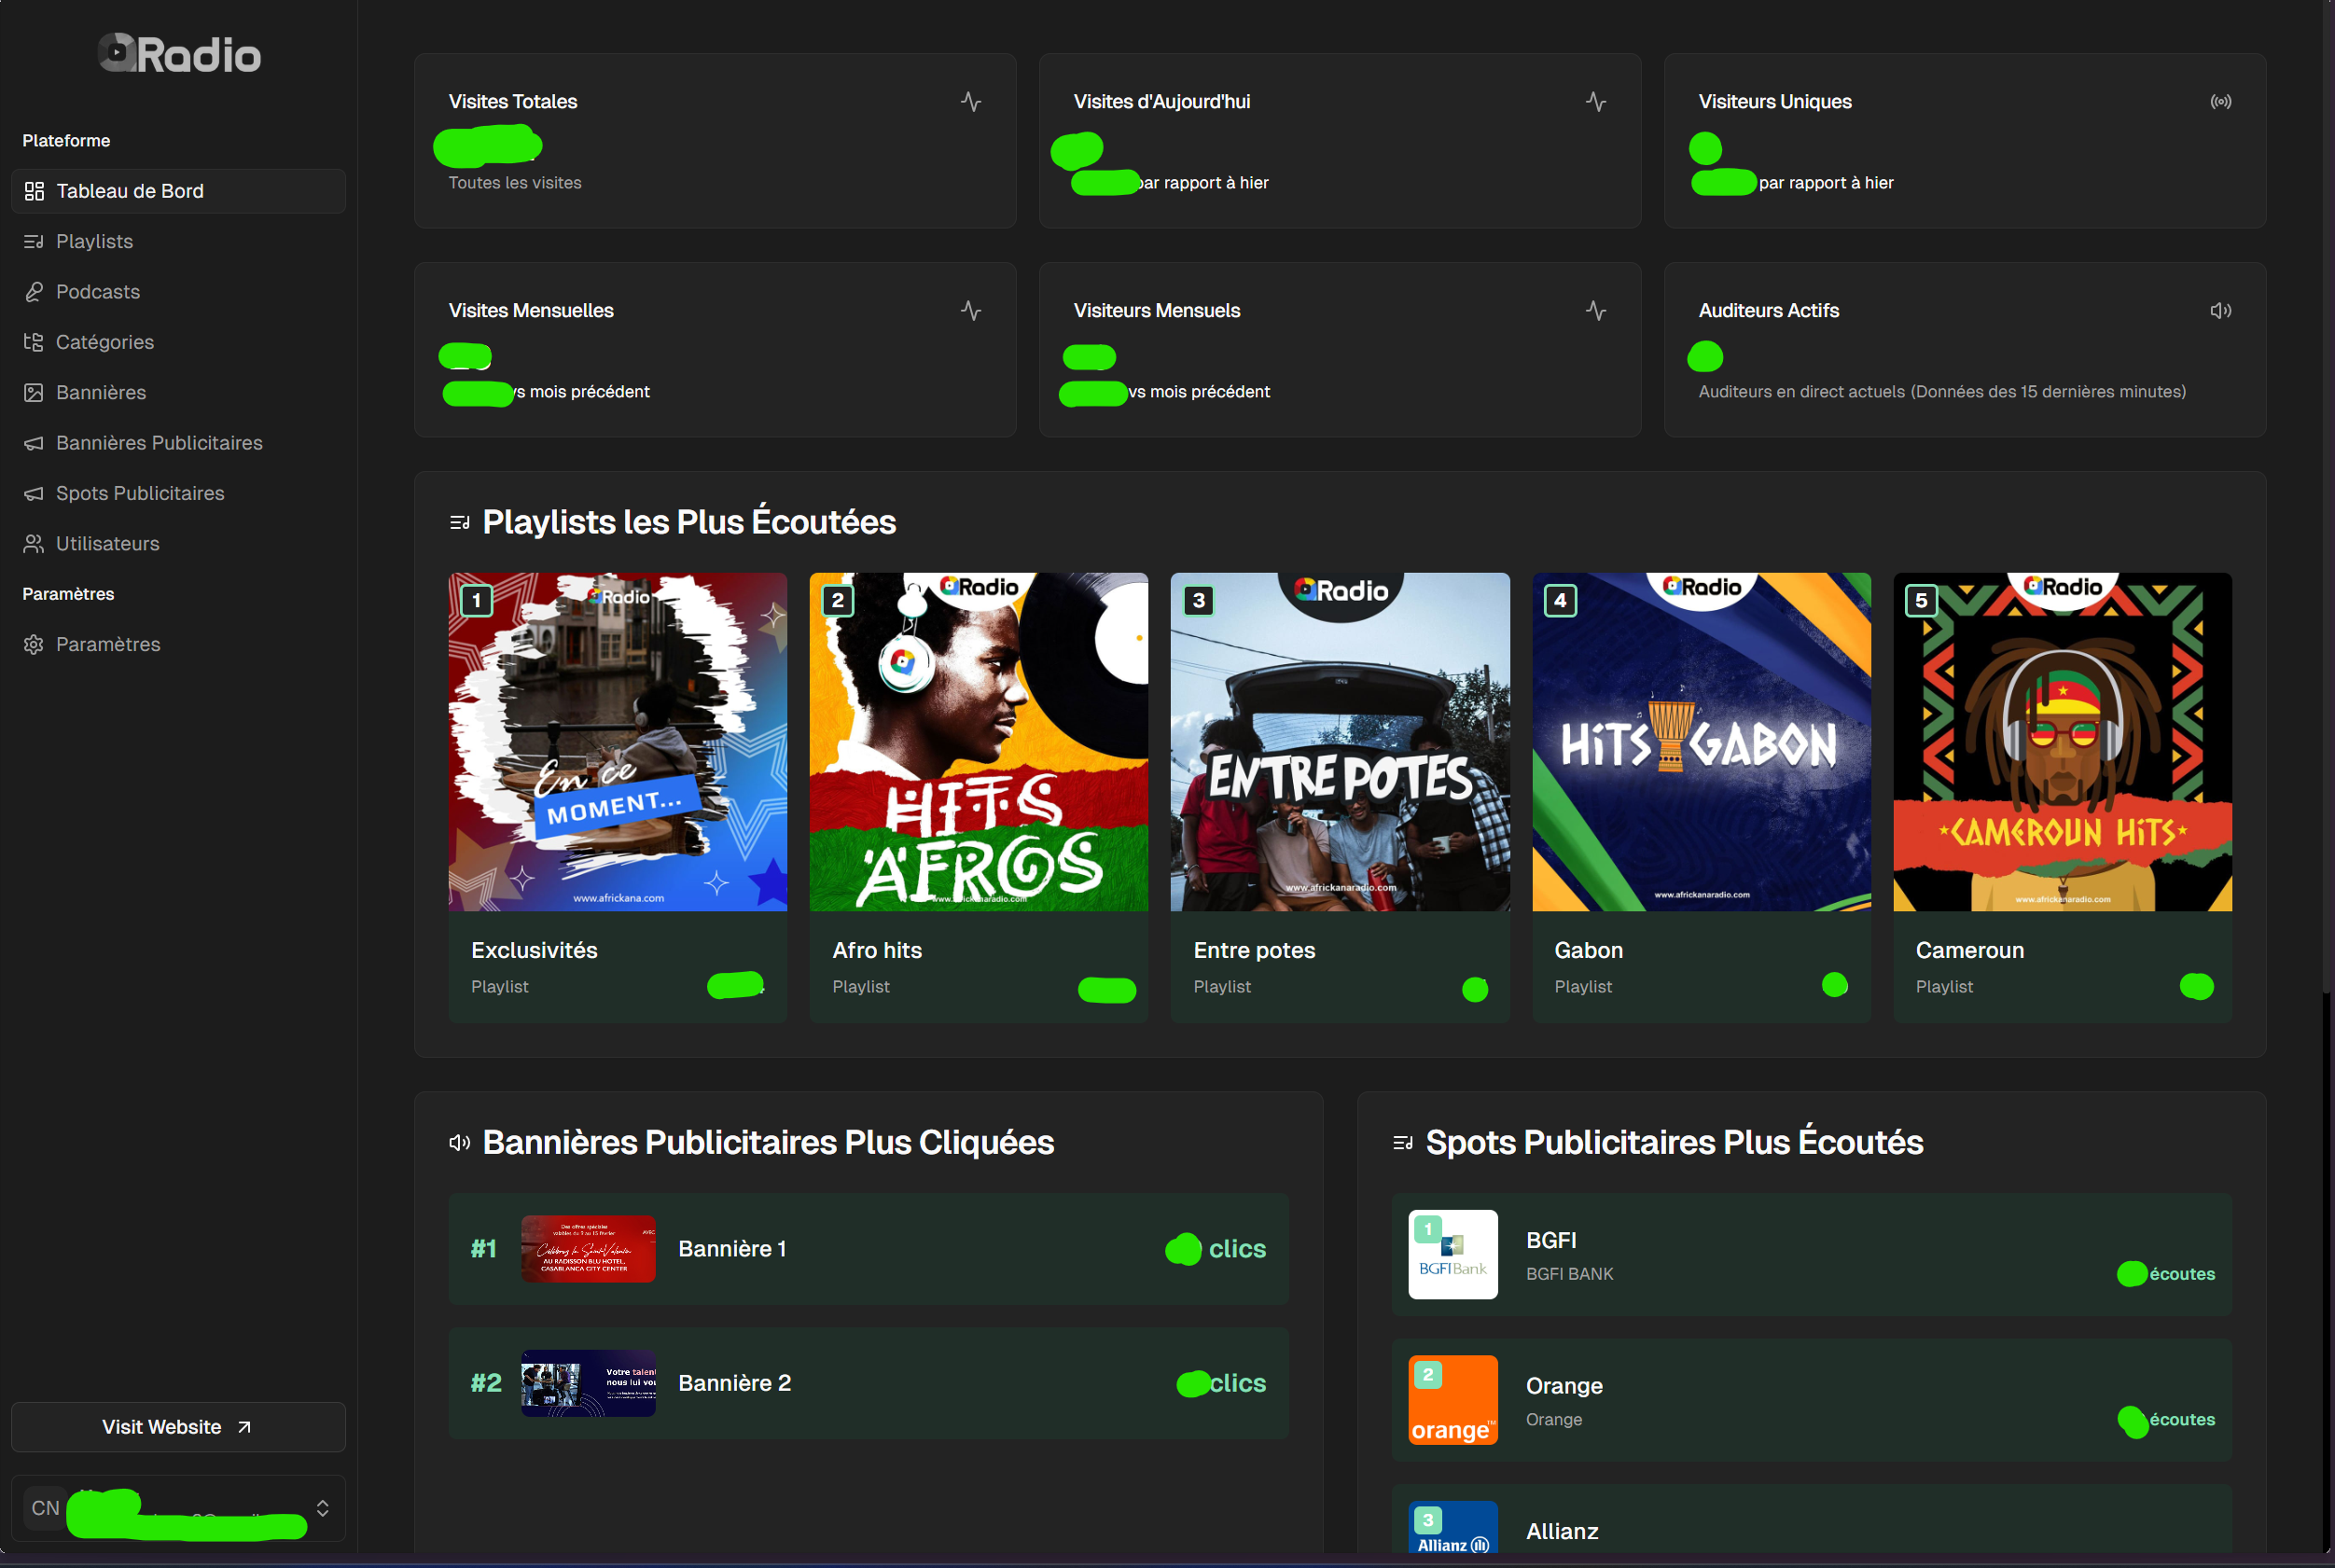2335x1568 pixels.
Task: Click the waveform icon on Visiteurs Mensuels
Action: point(1596,310)
